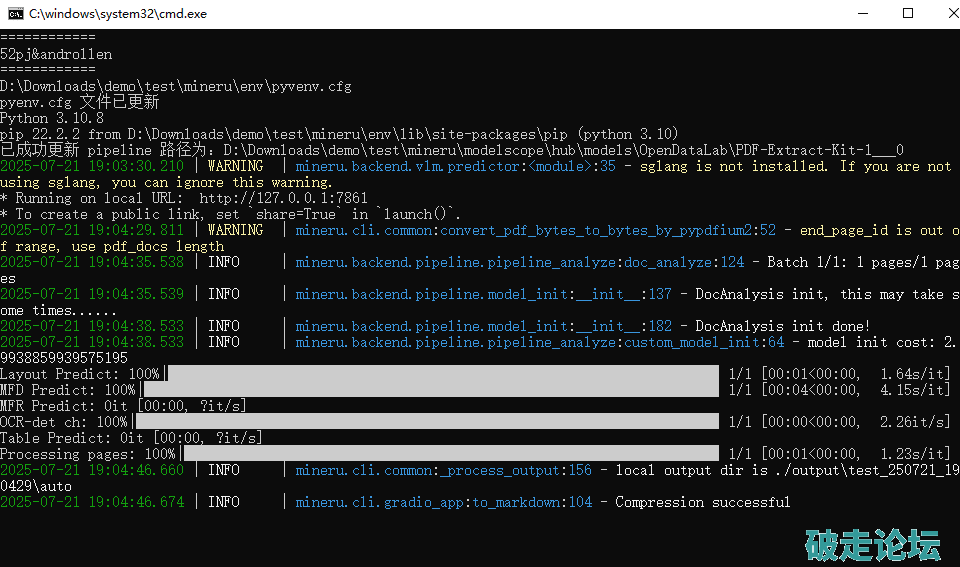
Task: Click the Table Predict status line
Action: point(131,438)
